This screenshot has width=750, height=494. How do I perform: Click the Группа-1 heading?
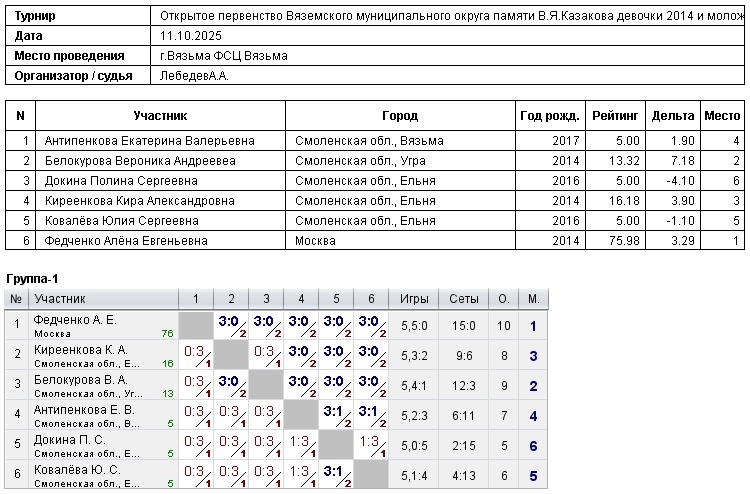(34, 277)
